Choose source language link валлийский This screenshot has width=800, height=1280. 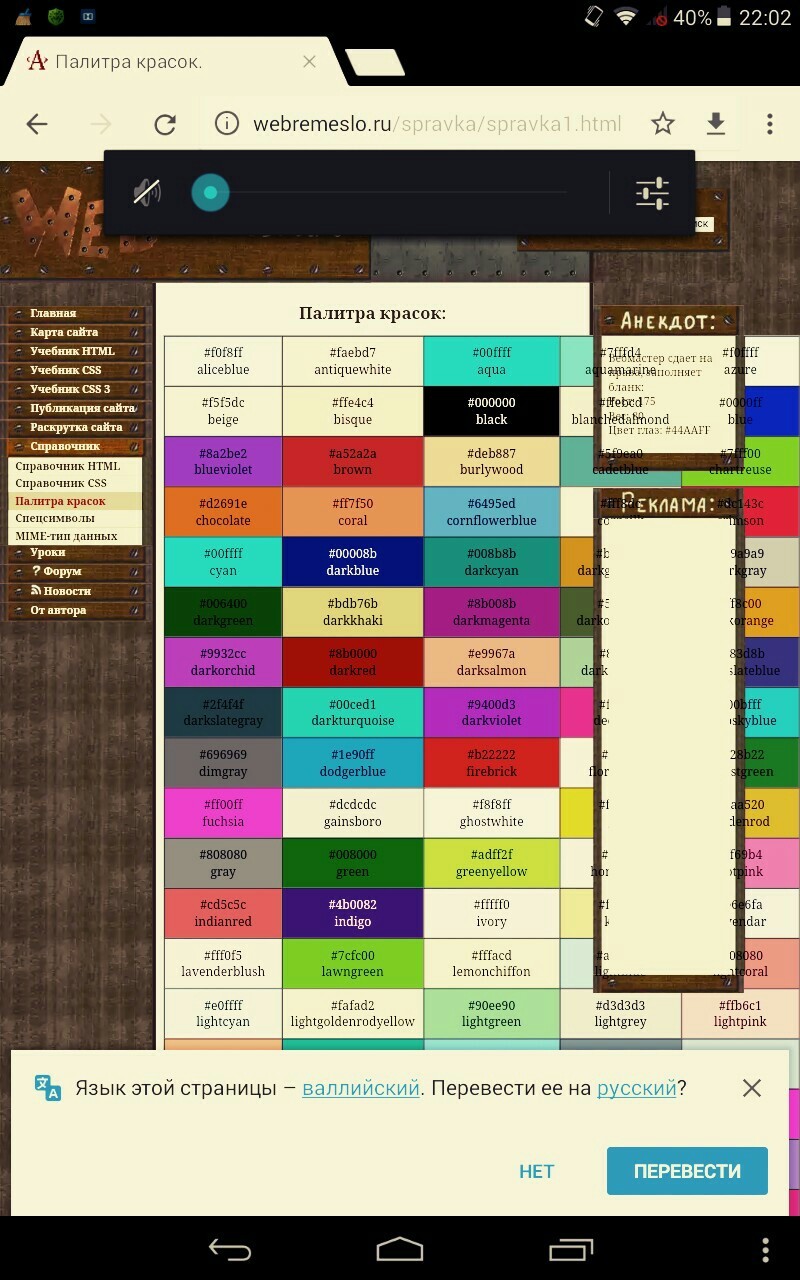point(360,1088)
